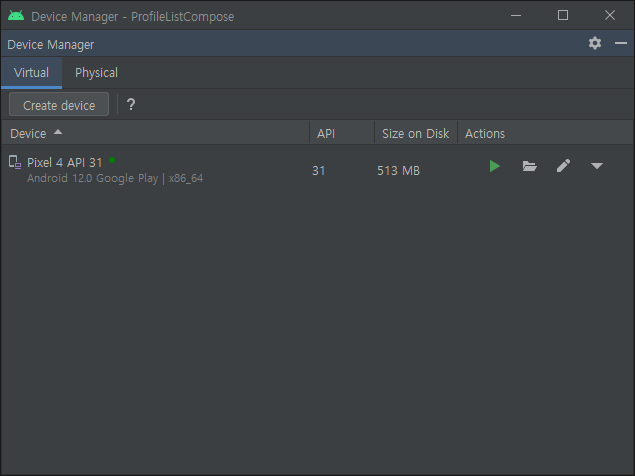
Task: Close the Device Manager window
Action: coord(609,15)
